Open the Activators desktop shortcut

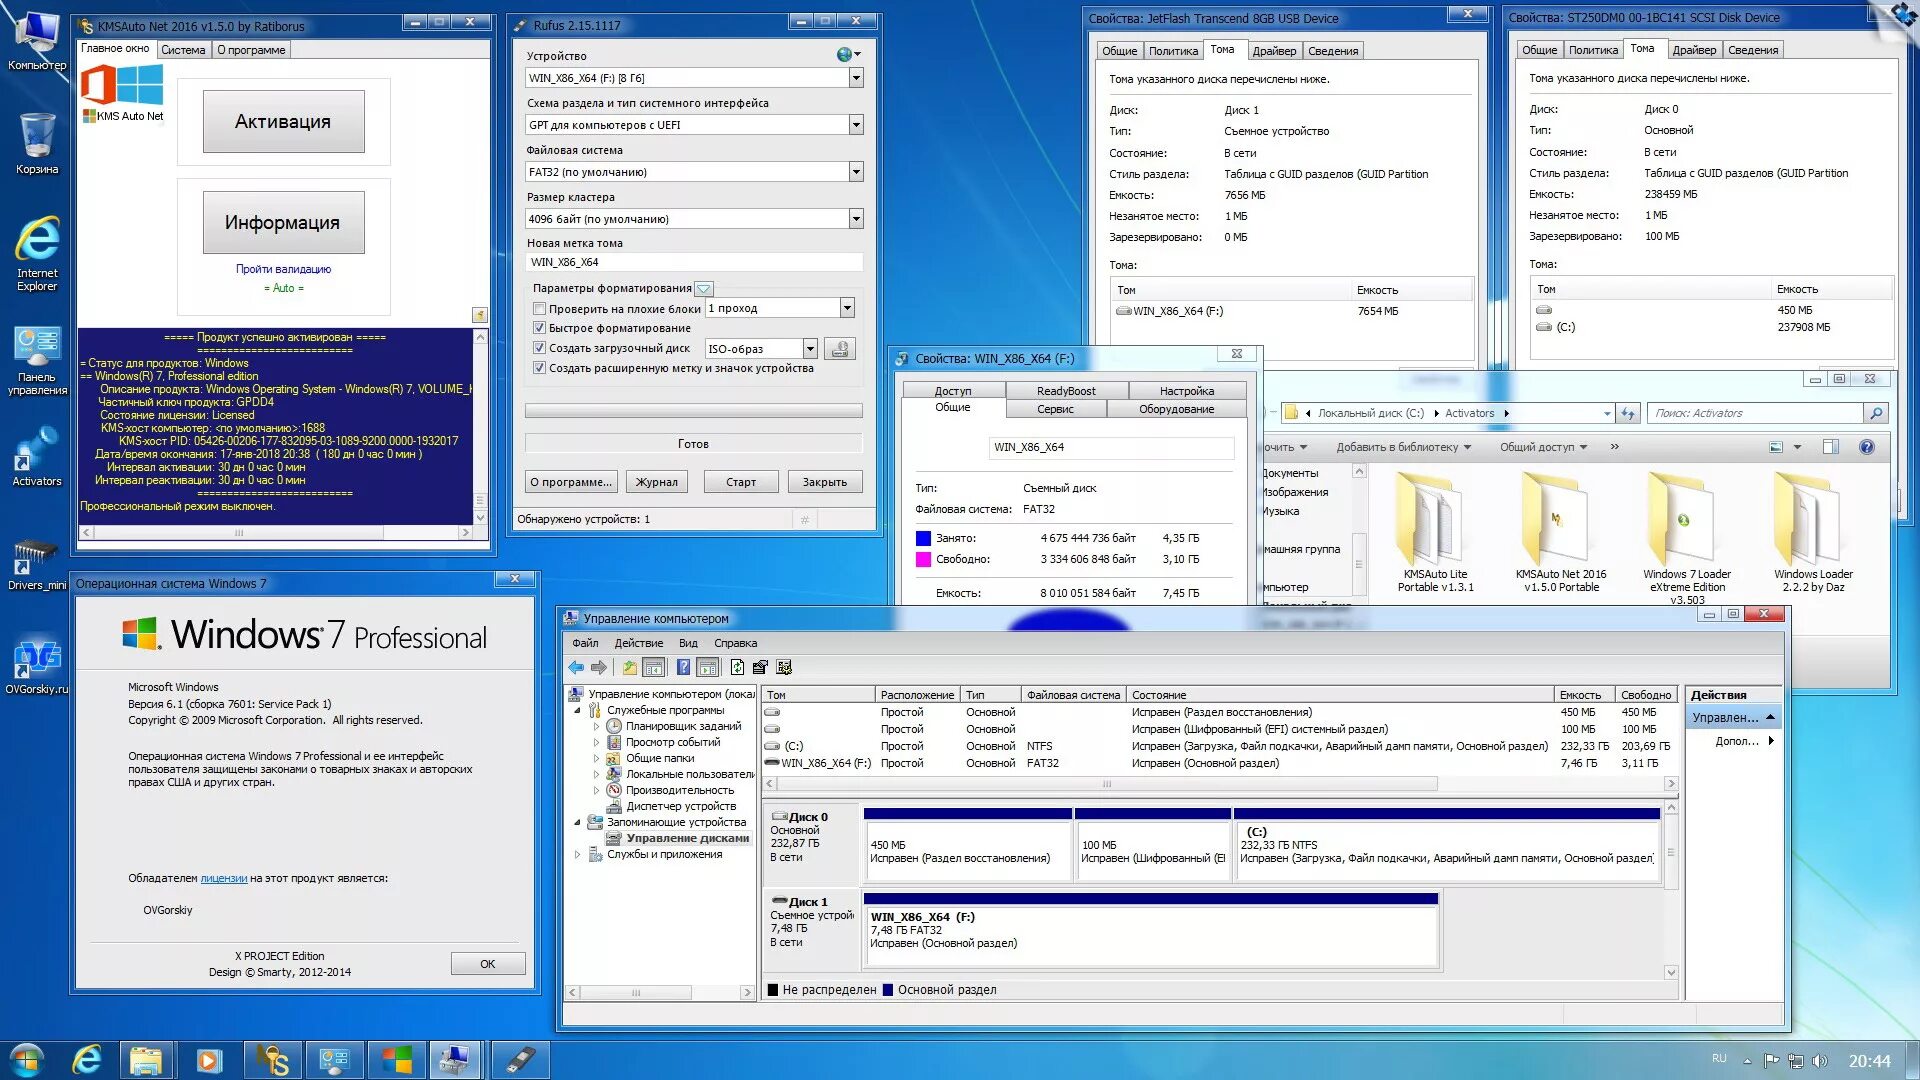[37, 456]
